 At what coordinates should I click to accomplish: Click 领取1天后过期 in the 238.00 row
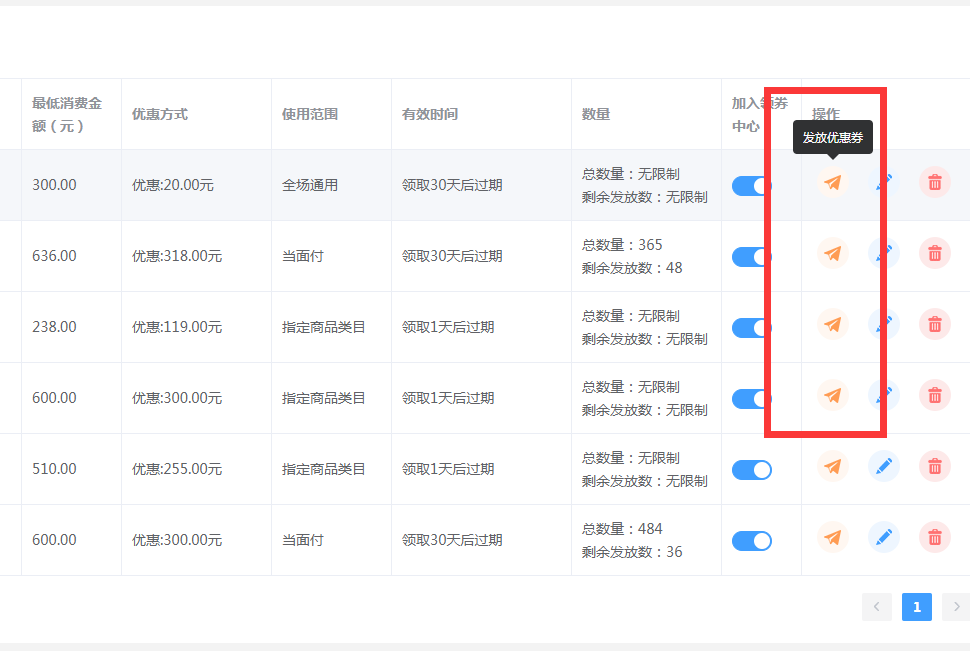click(x=448, y=327)
